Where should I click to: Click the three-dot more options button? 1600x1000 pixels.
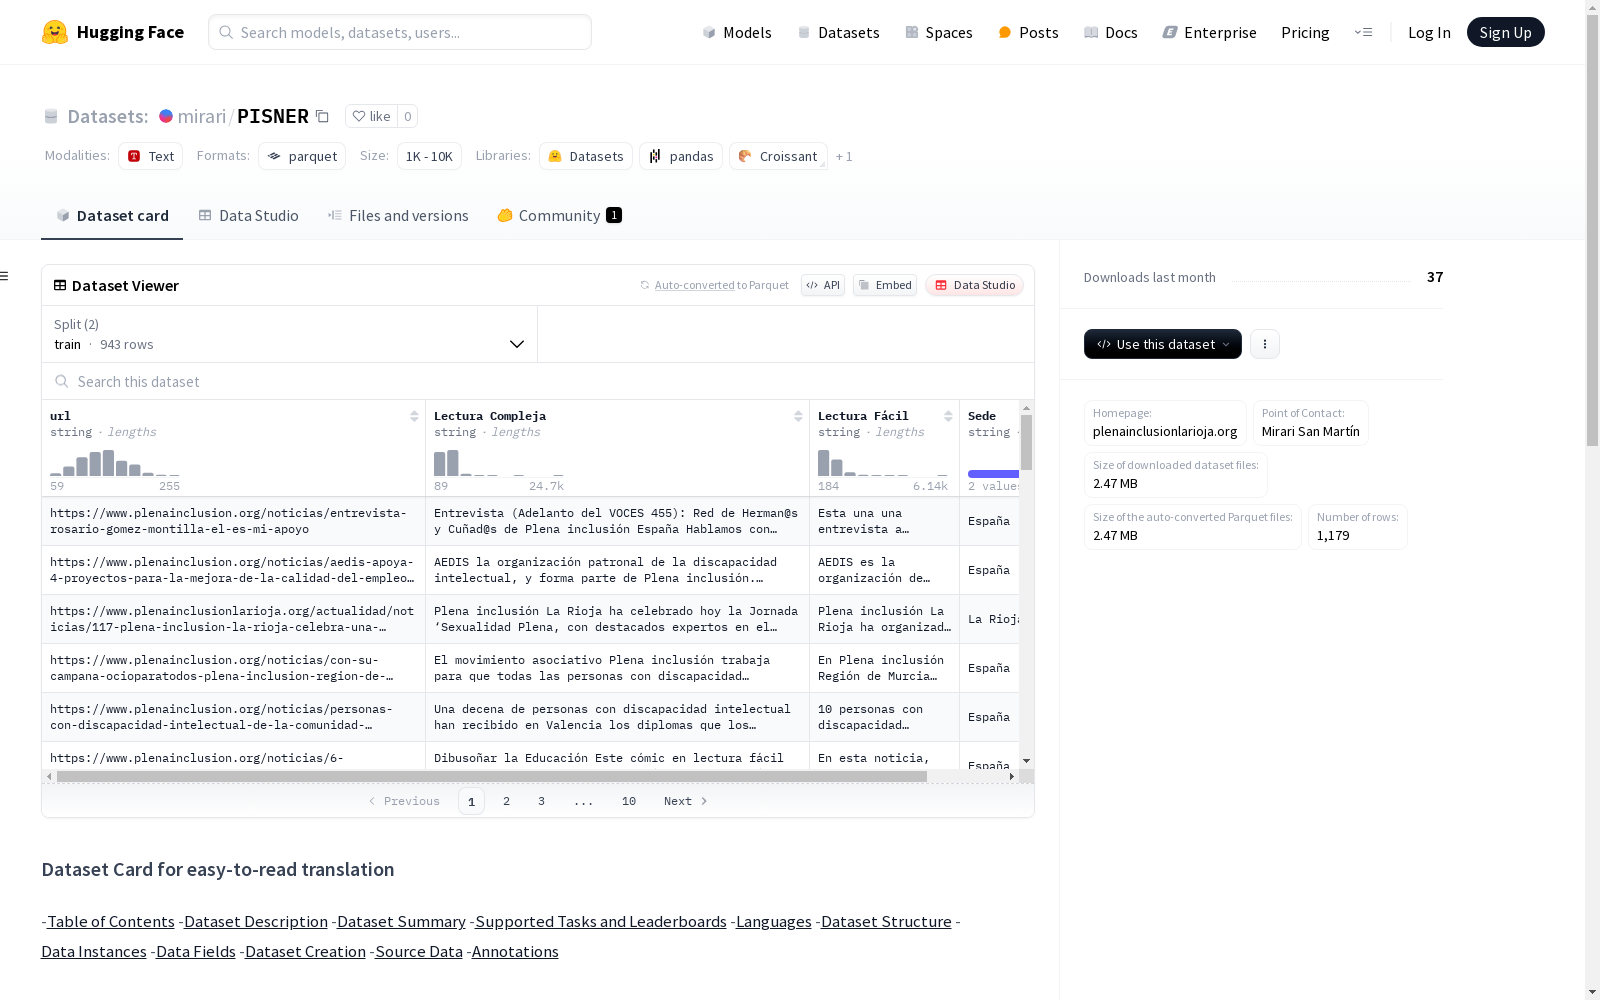(x=1265, y=344)
